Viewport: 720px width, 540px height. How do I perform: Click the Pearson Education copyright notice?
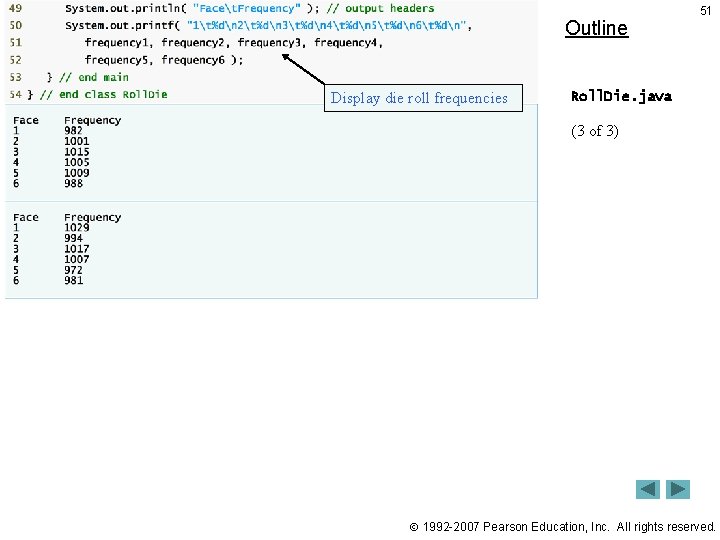point(562,527)
